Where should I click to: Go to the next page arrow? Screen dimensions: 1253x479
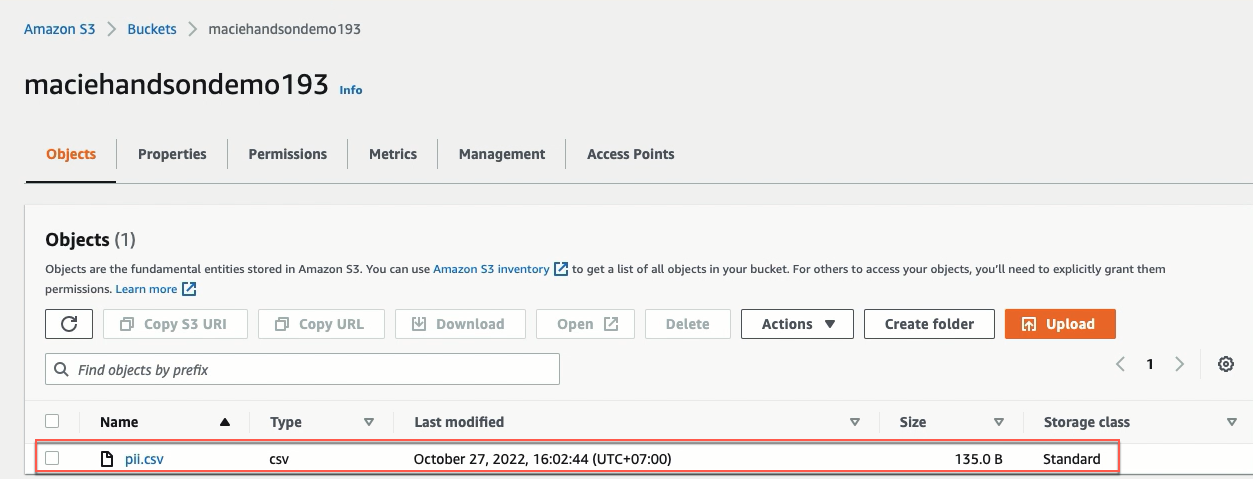tap(1180, 365)
